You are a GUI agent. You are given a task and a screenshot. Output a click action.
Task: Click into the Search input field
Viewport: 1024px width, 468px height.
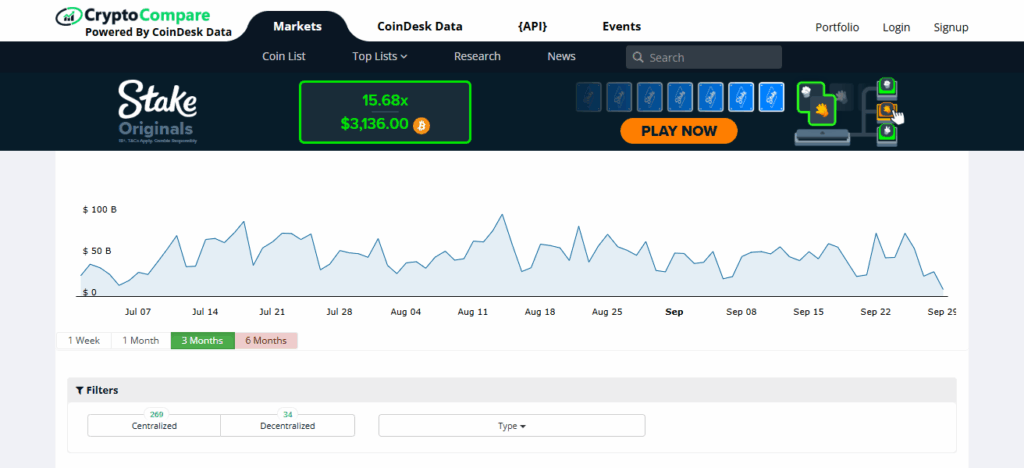tap(712, 57)
